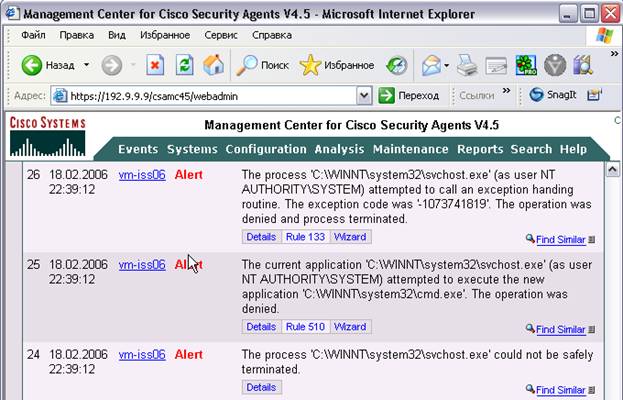The width and height of the screenshot is (623, 400).
Task: Expand the Back button history dropdown arrow
Action: [86, 65]
